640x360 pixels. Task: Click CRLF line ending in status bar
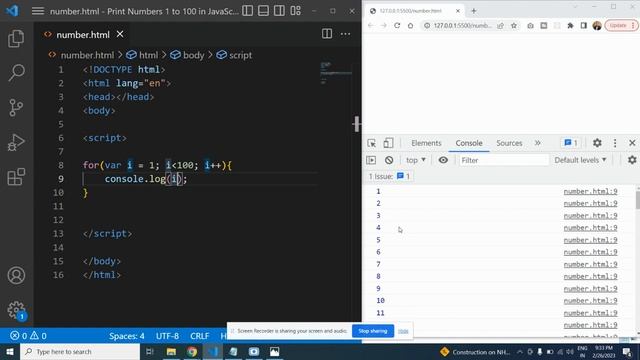[200, 336]
